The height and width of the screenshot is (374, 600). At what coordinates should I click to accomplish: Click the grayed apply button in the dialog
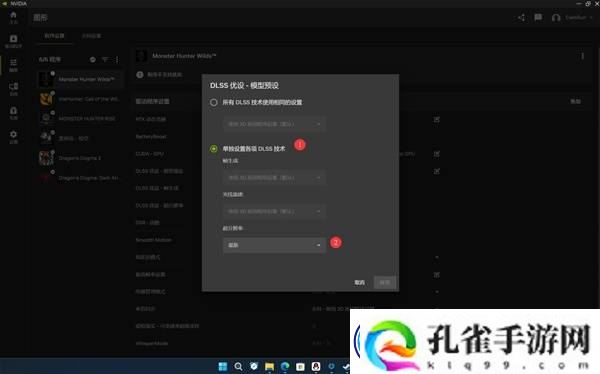coord(385,283)
